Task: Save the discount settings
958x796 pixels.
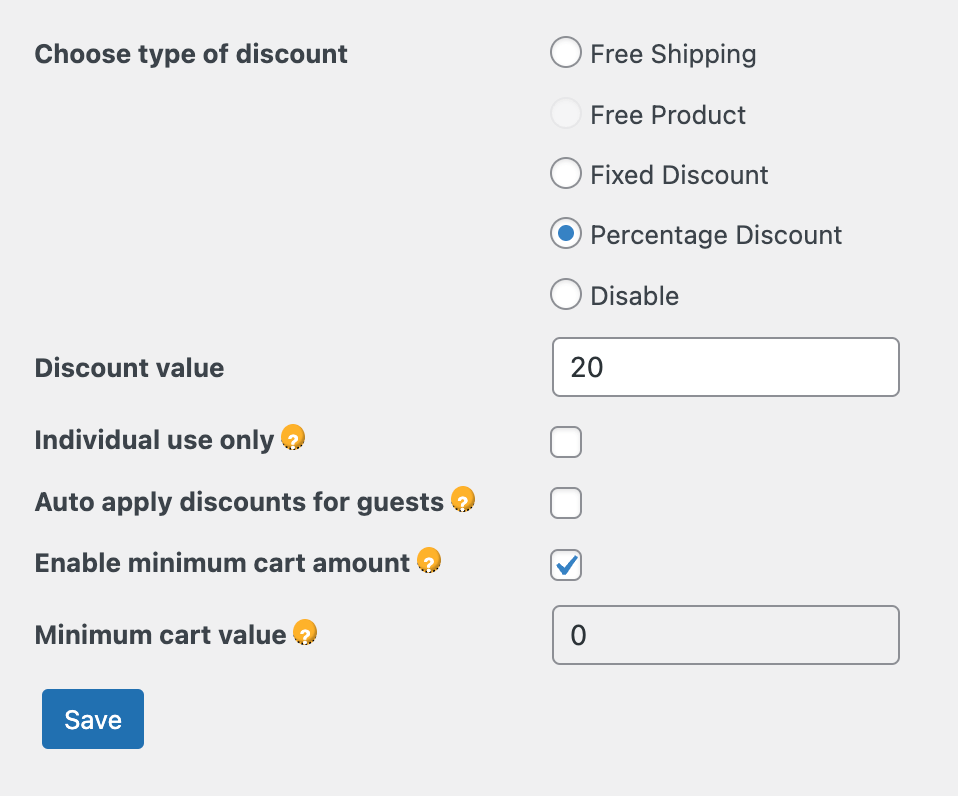Action: point(93,719)
